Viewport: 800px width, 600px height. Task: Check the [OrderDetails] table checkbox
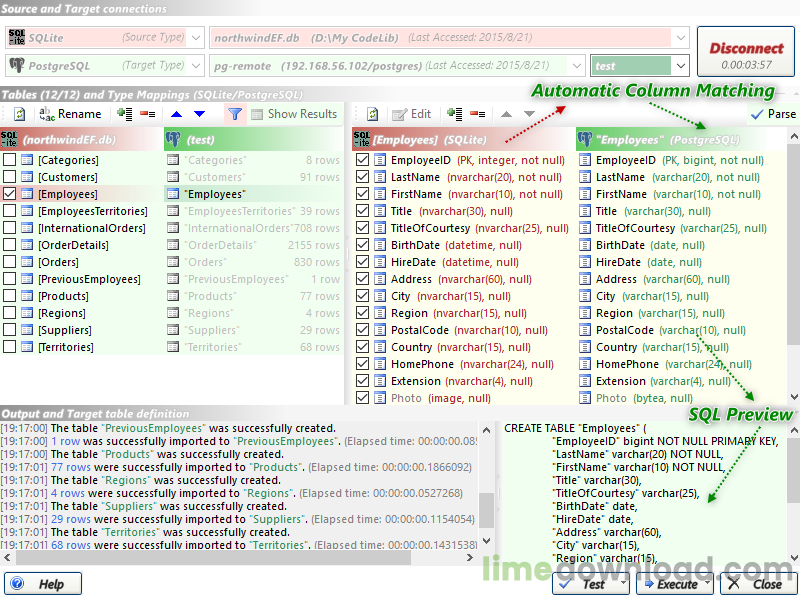pos(9,245)
